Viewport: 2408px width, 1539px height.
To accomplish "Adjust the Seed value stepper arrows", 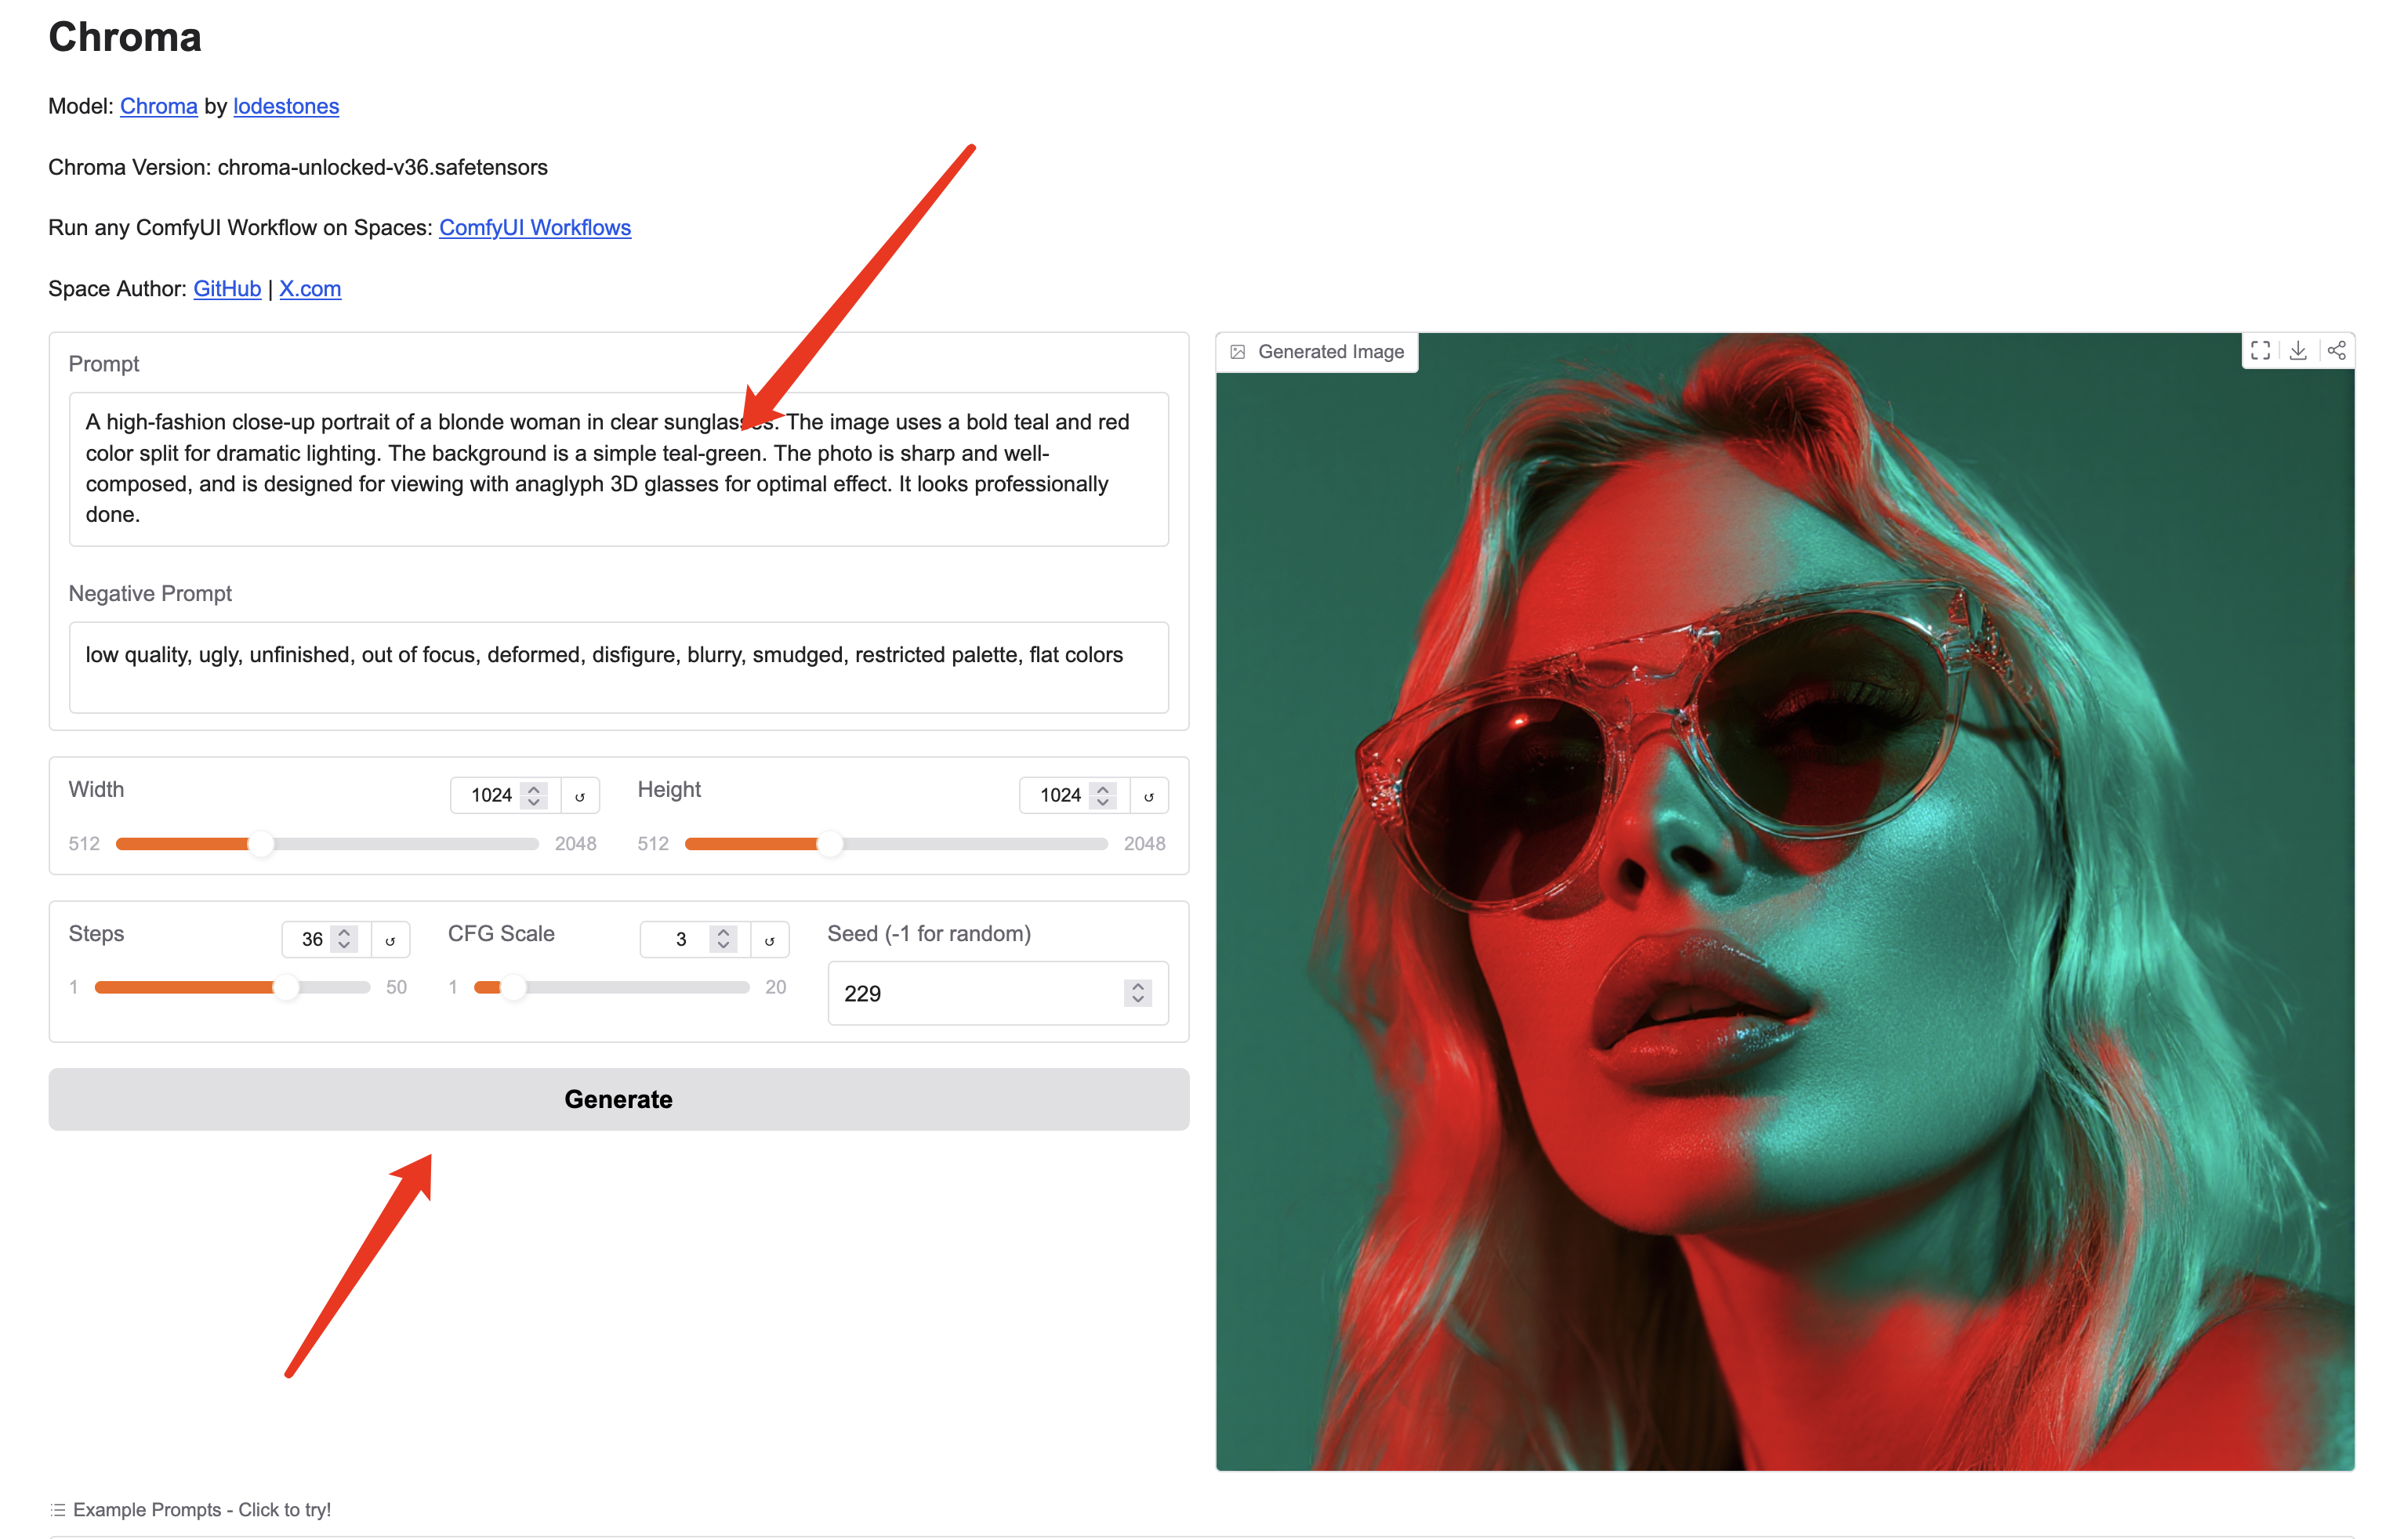I will [x=1138, y=993].
